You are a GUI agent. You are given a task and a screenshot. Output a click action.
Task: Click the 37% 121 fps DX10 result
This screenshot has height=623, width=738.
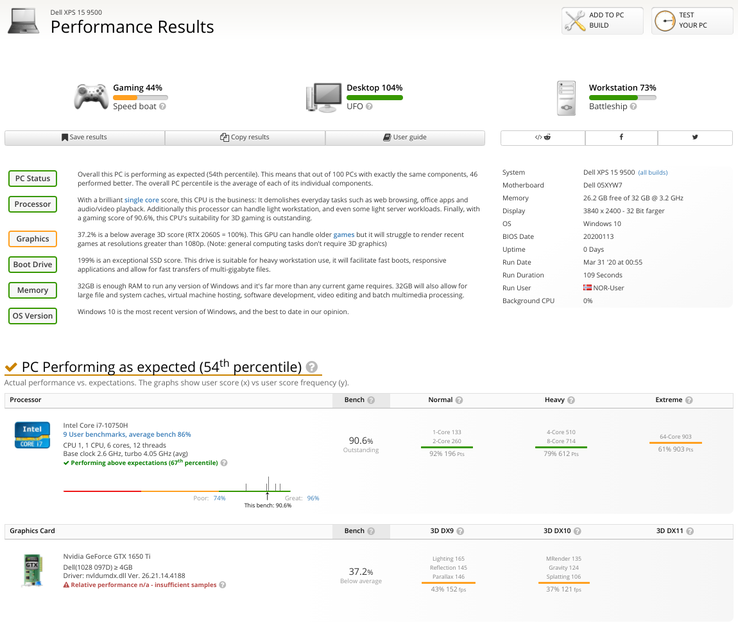pyautogui.click(x=564, y=589)
